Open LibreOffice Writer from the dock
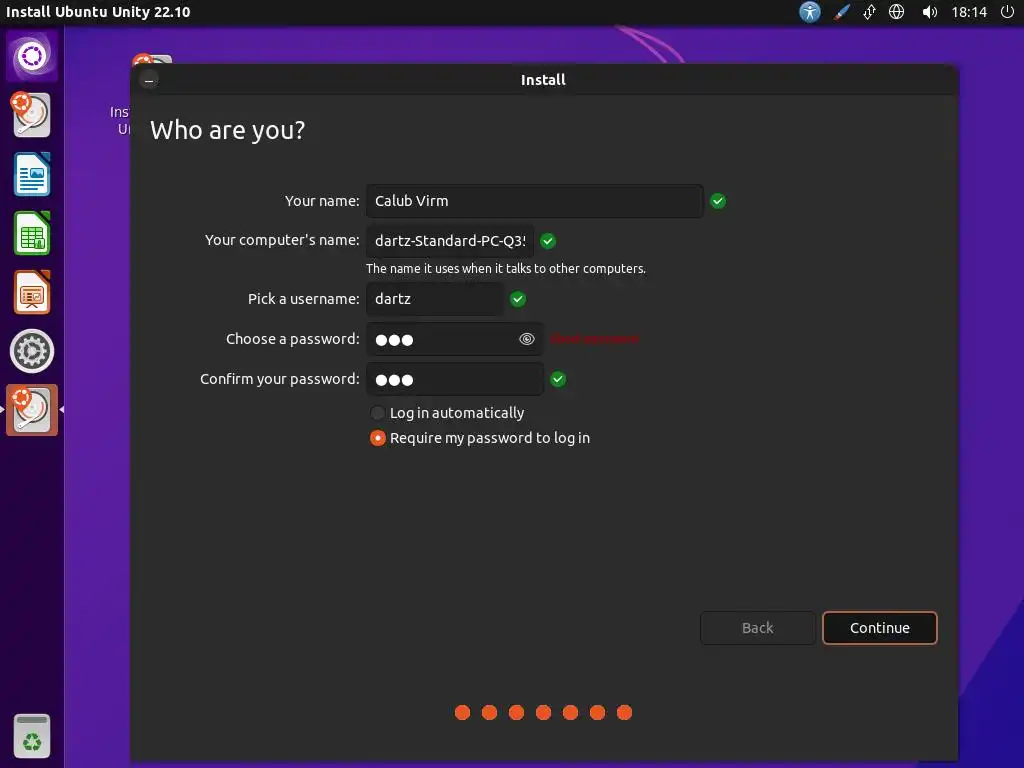The image size is (1024, 768). 31,174
